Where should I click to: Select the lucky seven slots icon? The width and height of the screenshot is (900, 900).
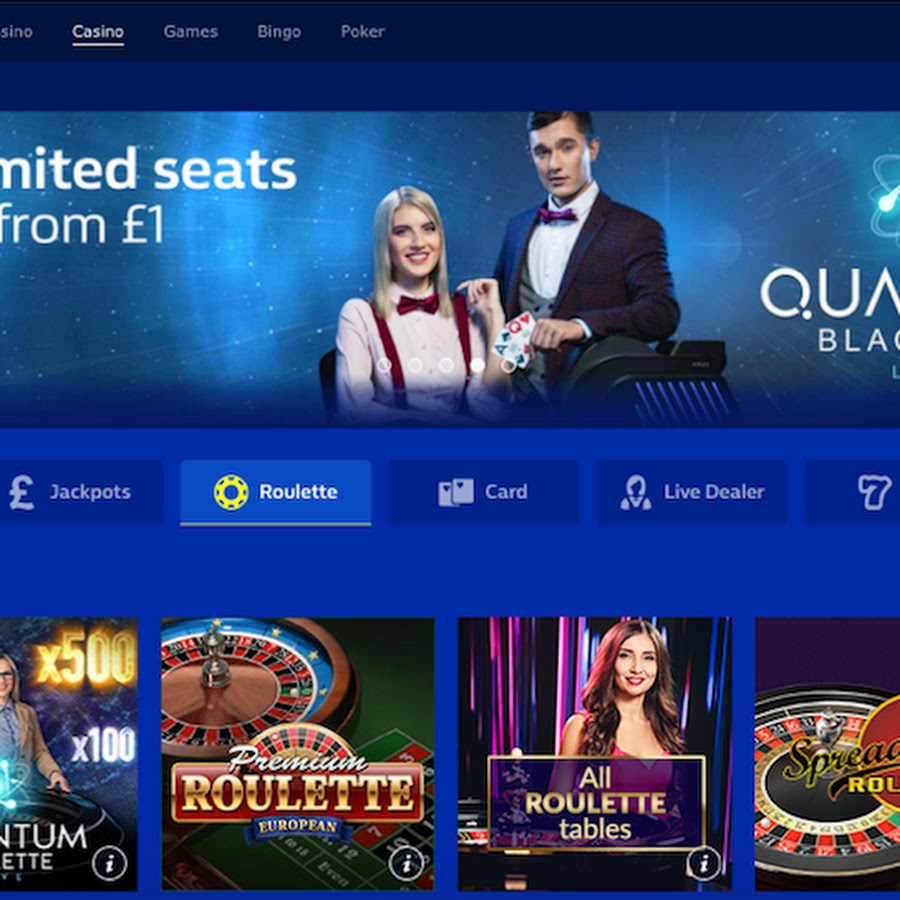coord(874,492)
